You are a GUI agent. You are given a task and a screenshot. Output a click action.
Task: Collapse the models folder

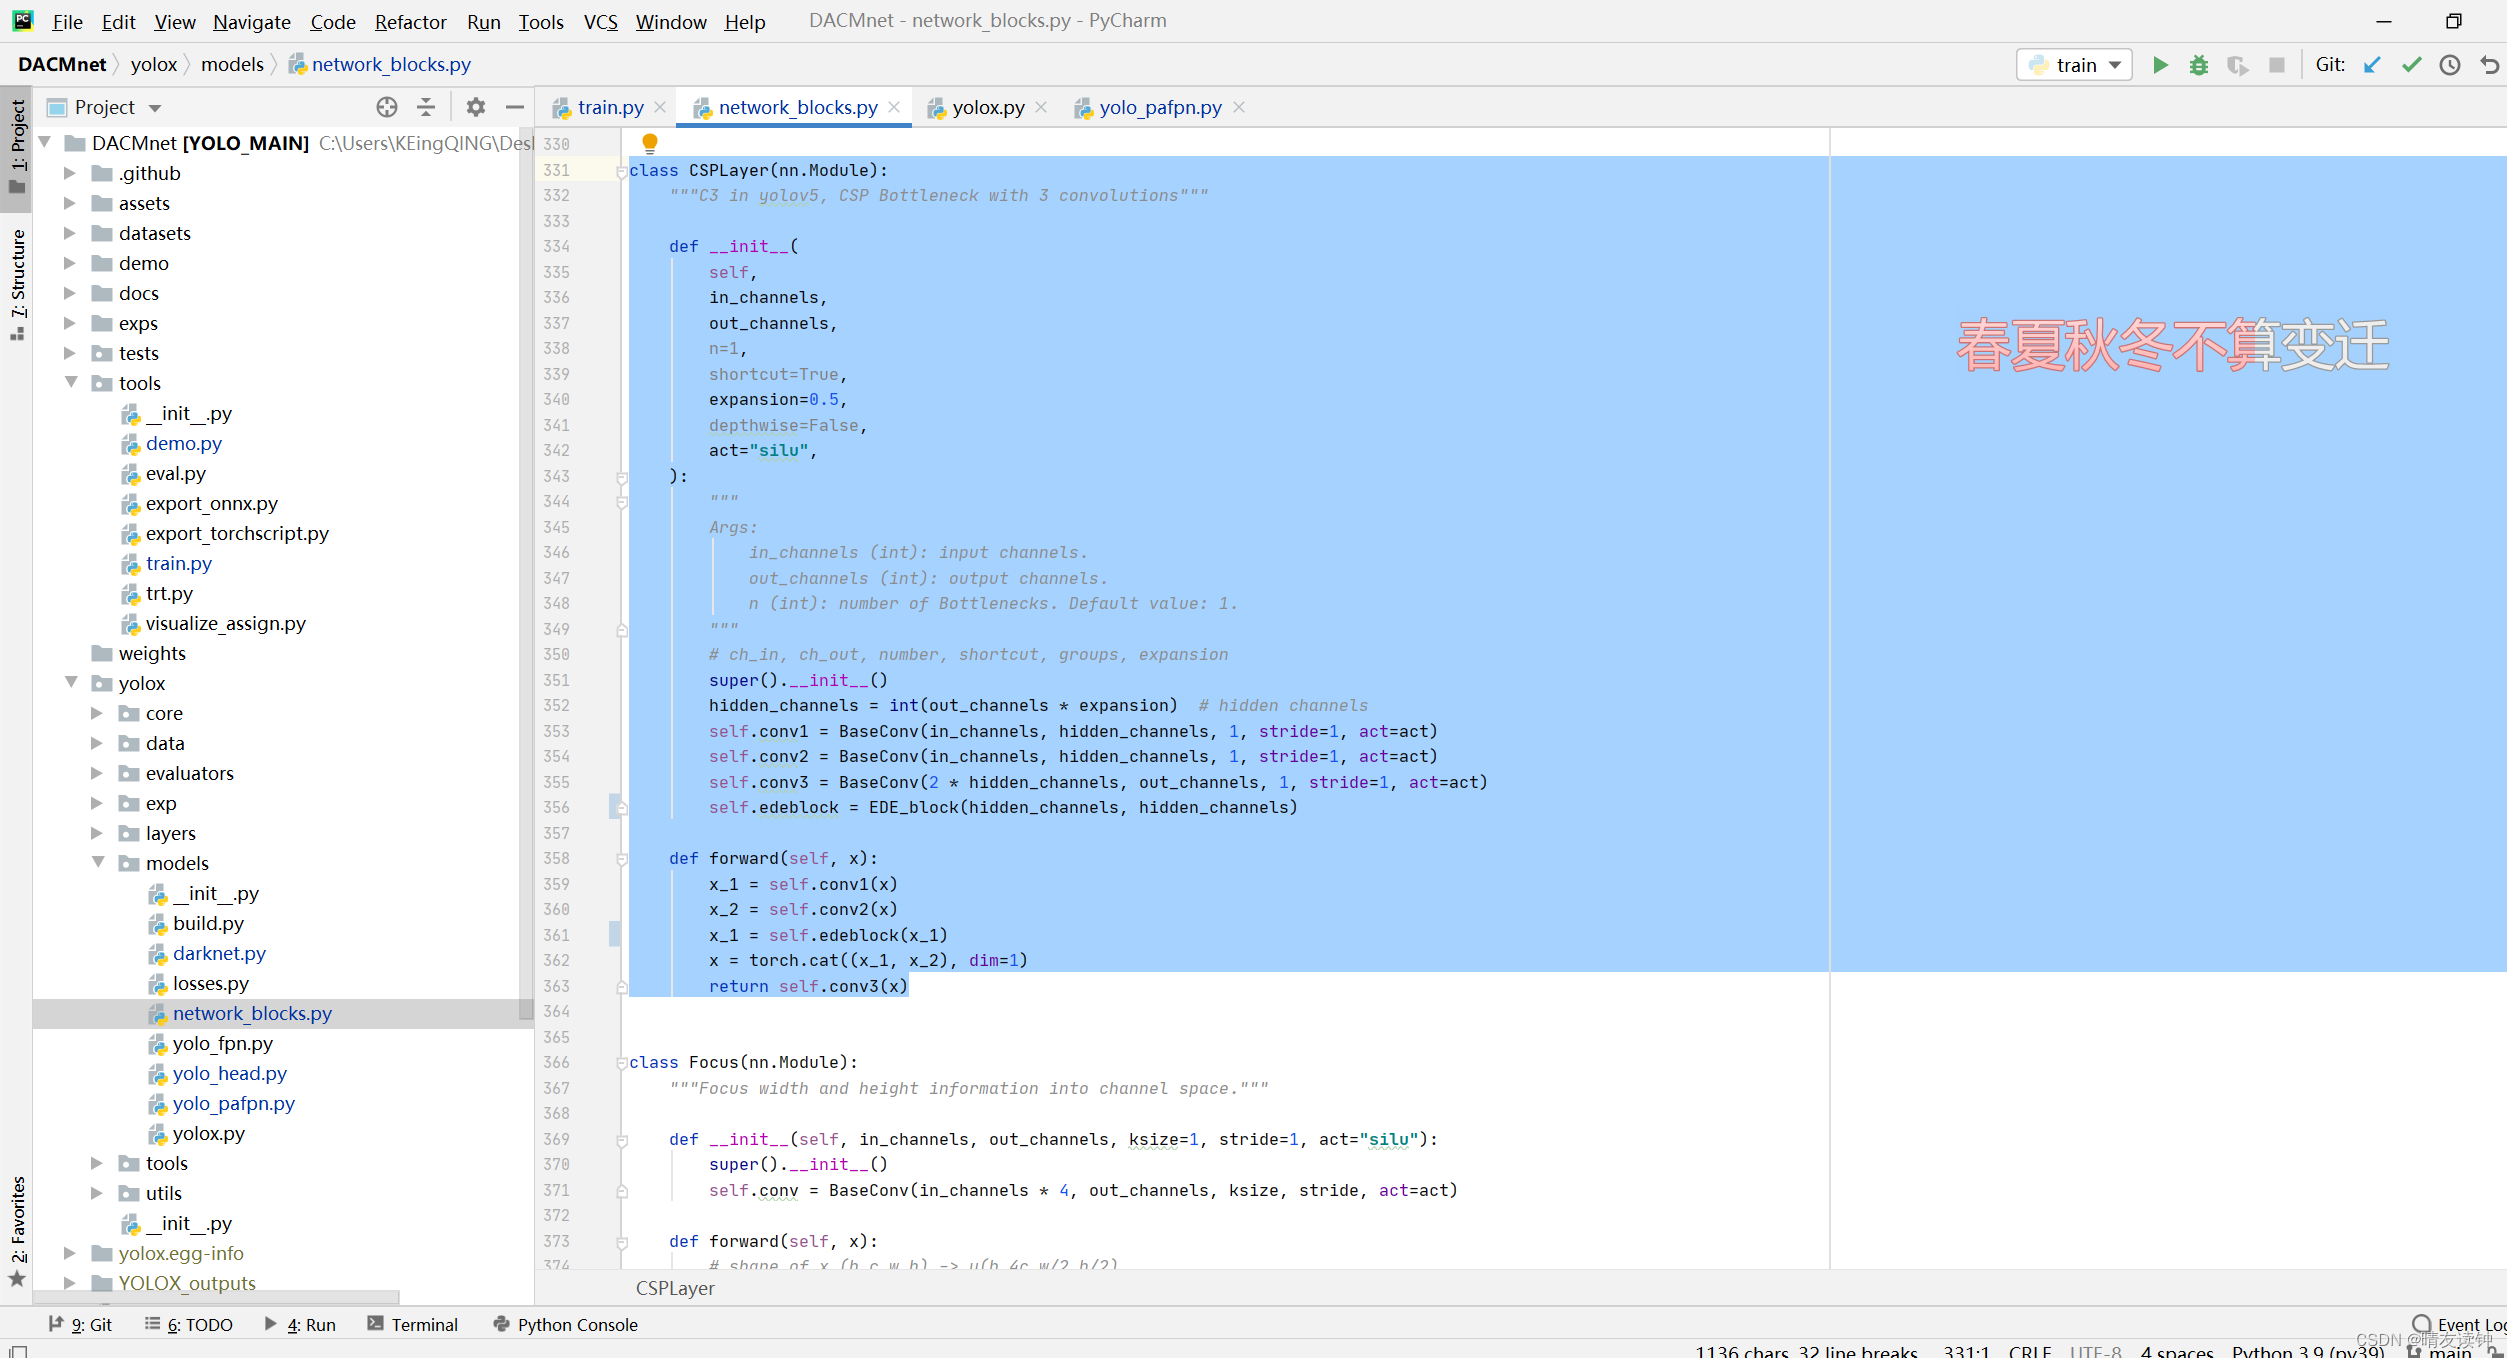pos(98,862)
